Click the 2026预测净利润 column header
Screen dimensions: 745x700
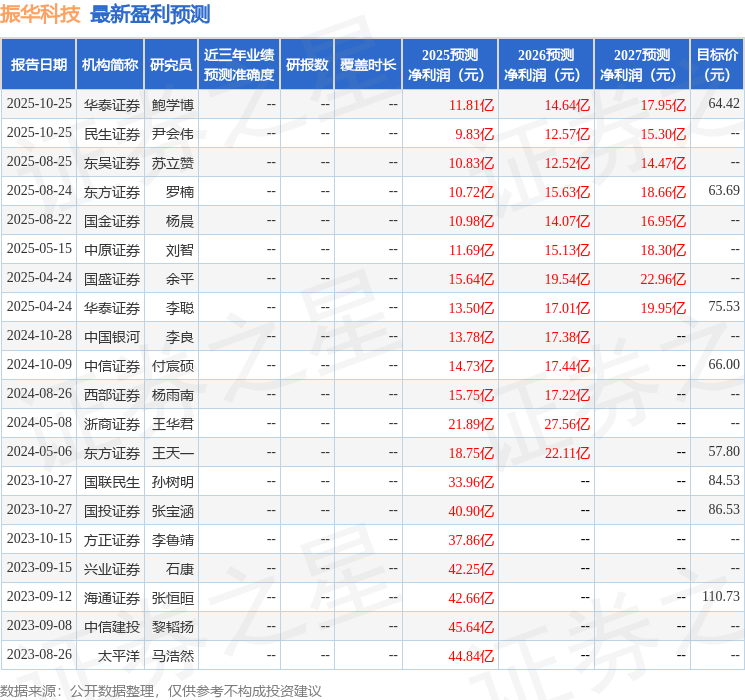click(x=546, y=64)
